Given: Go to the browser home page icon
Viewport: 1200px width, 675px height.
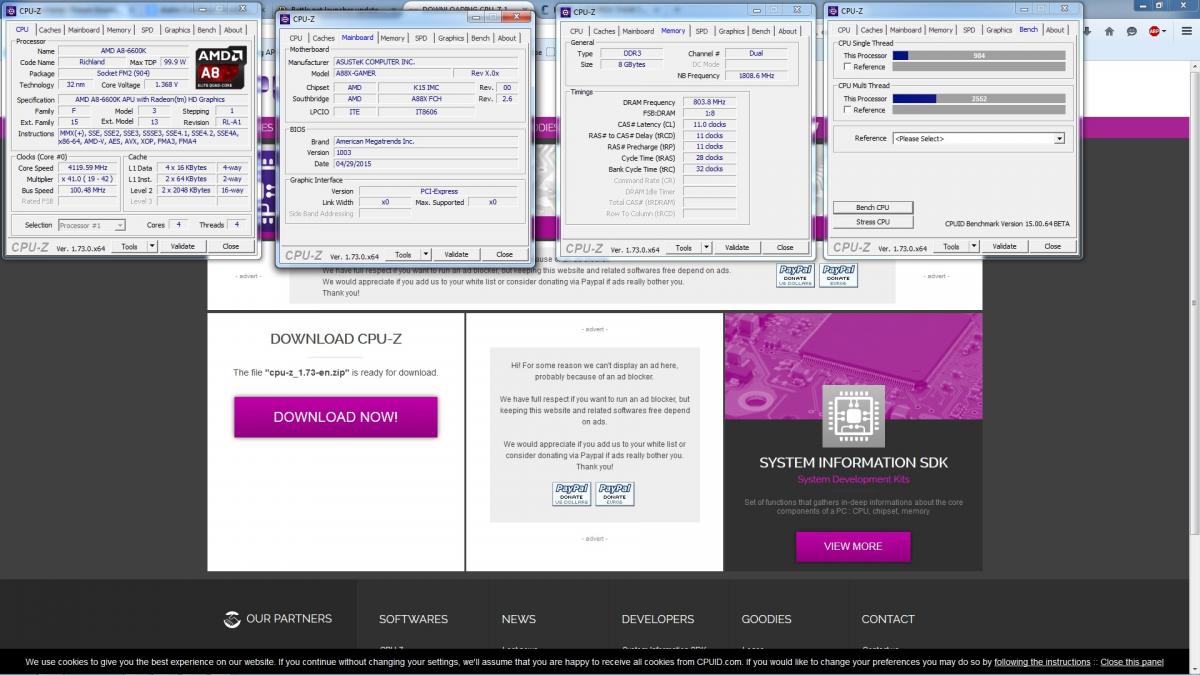Looking at the screenshot, I should click(1110, 31).
